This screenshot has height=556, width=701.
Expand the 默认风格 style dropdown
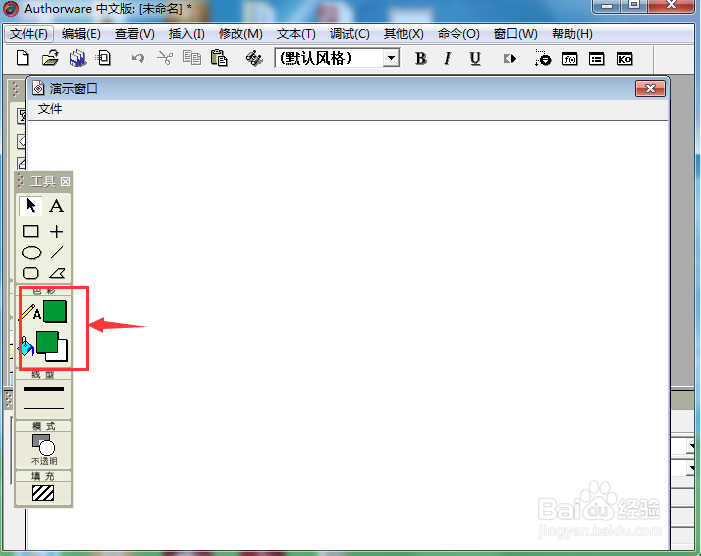click(391, 58)
